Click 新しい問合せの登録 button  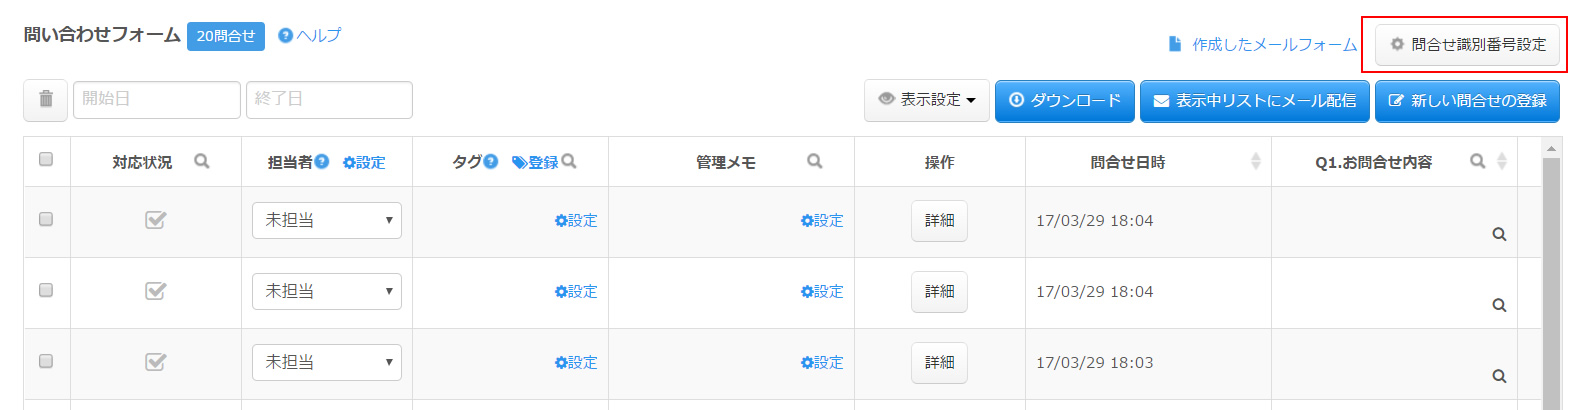[x=1467, y=101]
